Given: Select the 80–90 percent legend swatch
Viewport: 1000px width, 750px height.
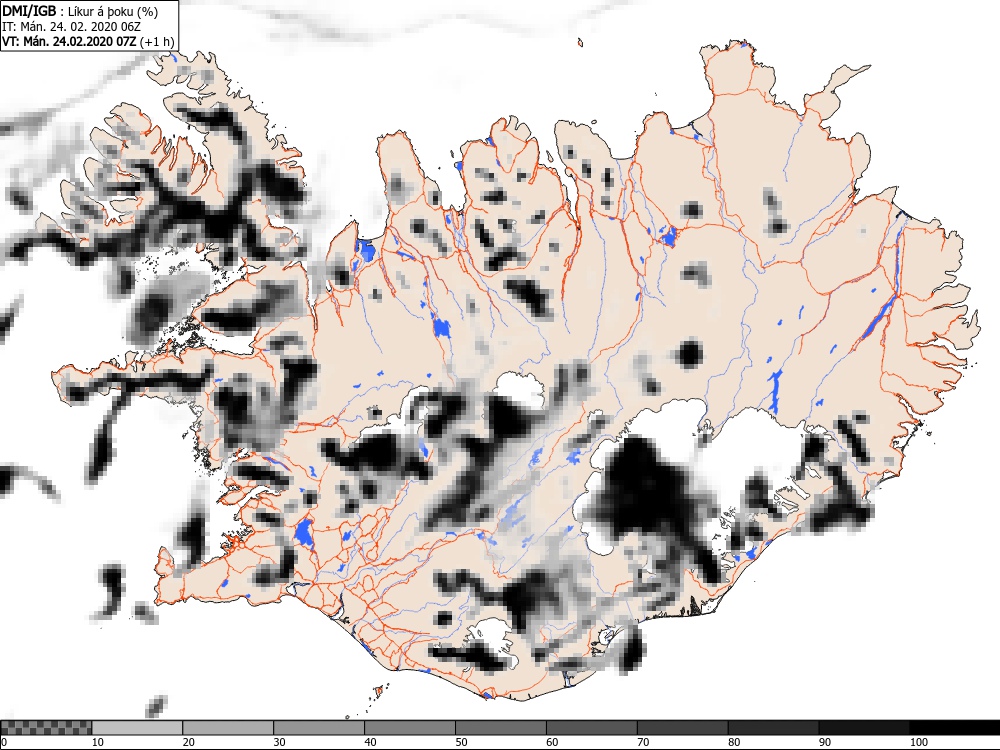Looking at the screenshot, I should (x=774, y=728).
